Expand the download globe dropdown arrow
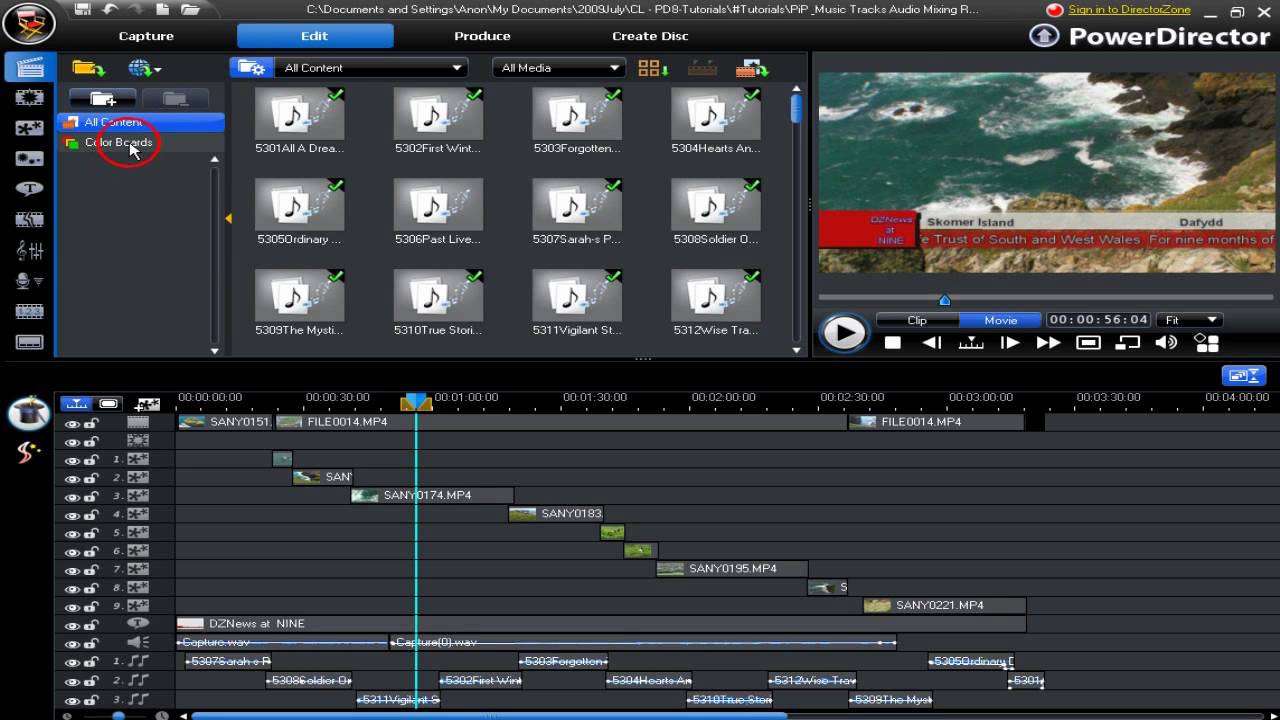Screen dimensions: 1280x720 (157, 69)
